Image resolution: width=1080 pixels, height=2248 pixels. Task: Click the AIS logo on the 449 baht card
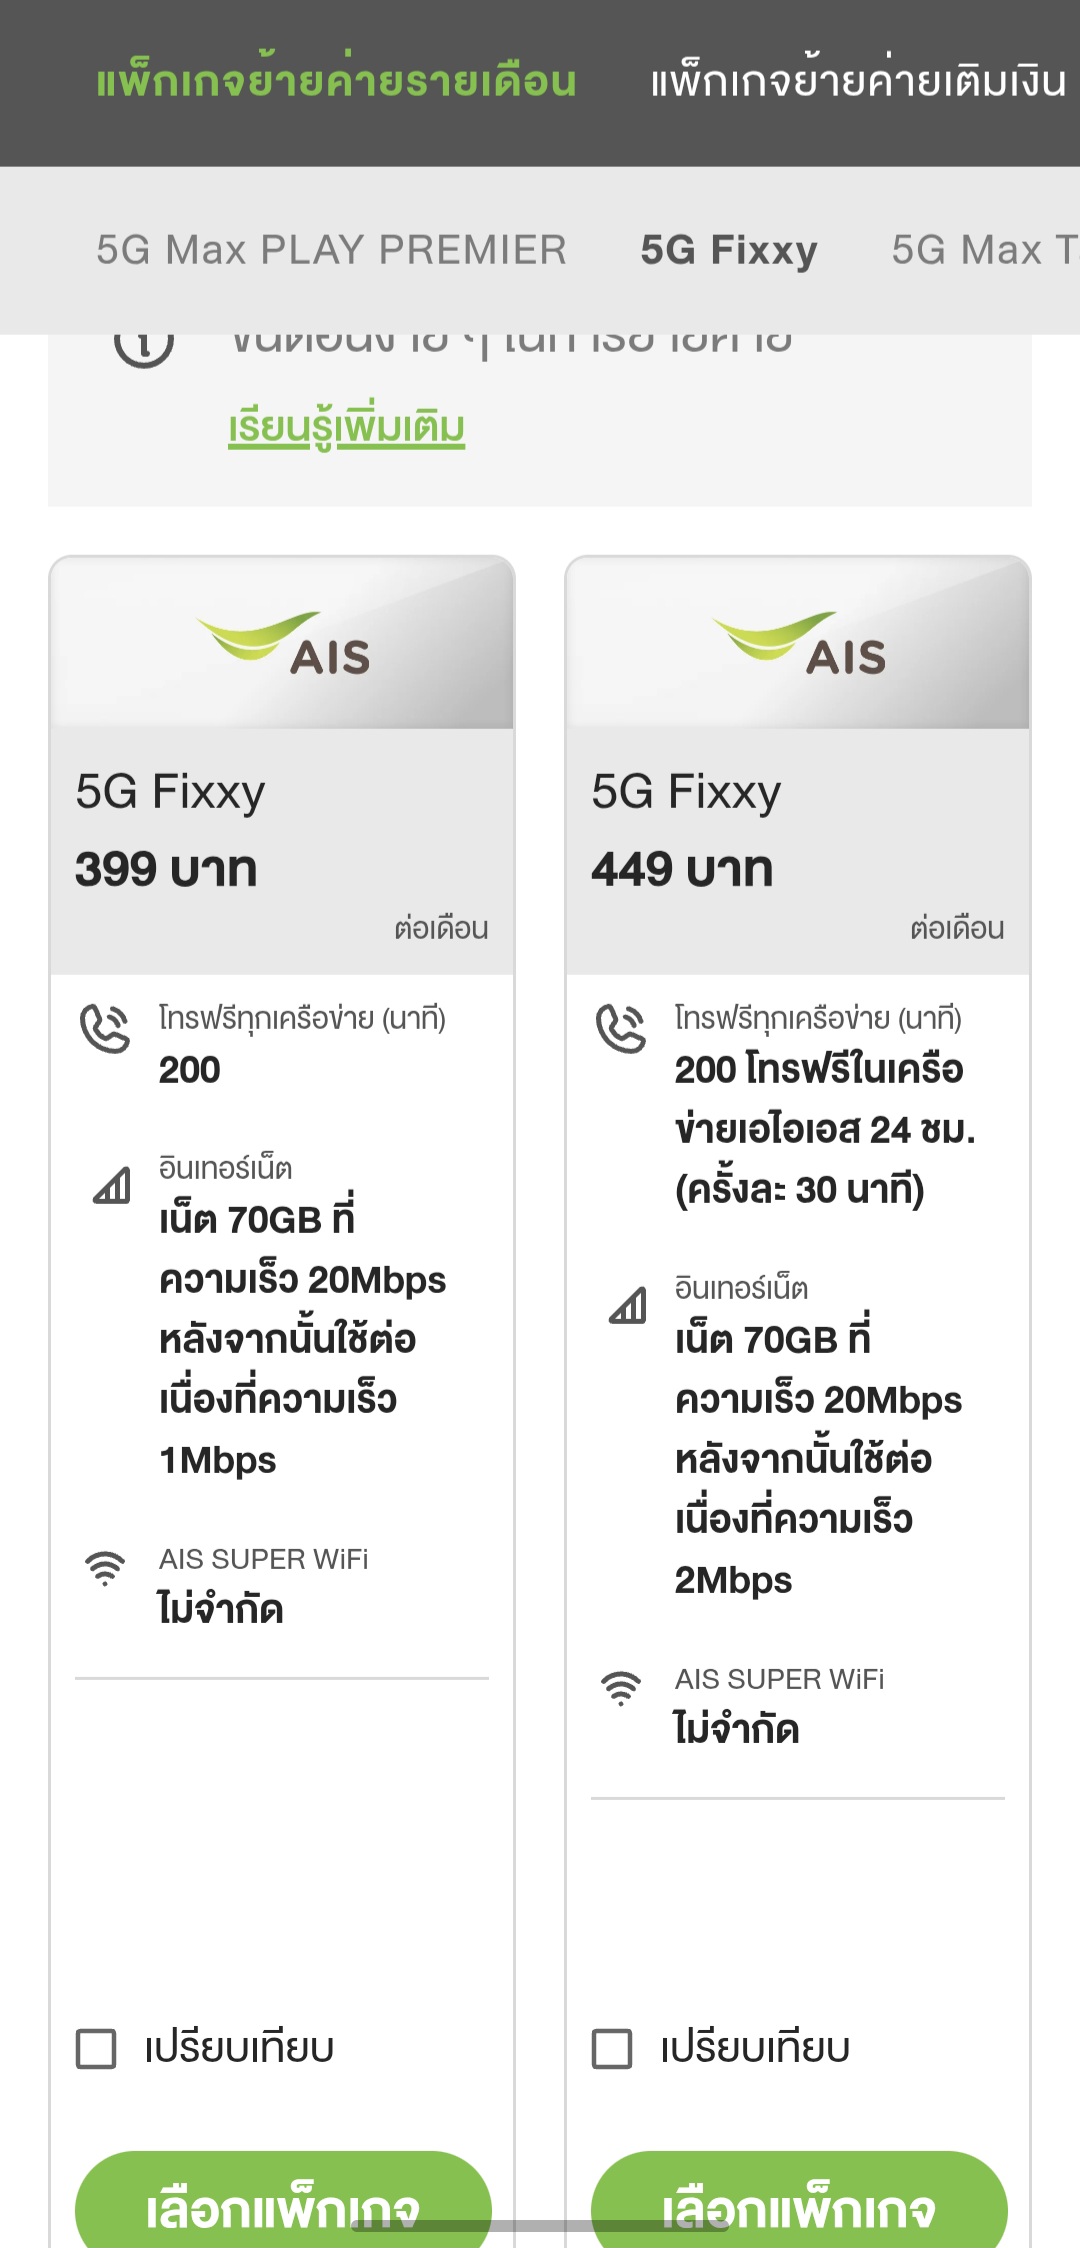800,643
